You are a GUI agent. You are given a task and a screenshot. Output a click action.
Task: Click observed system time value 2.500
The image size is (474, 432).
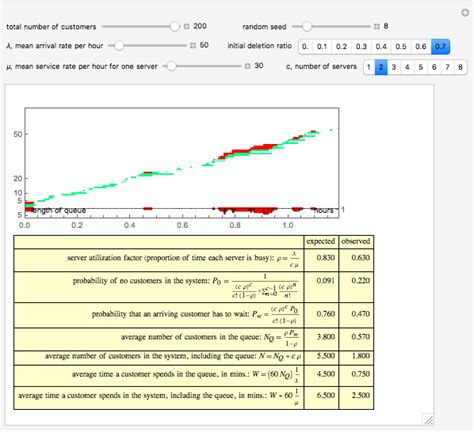(x=361, y=396)
